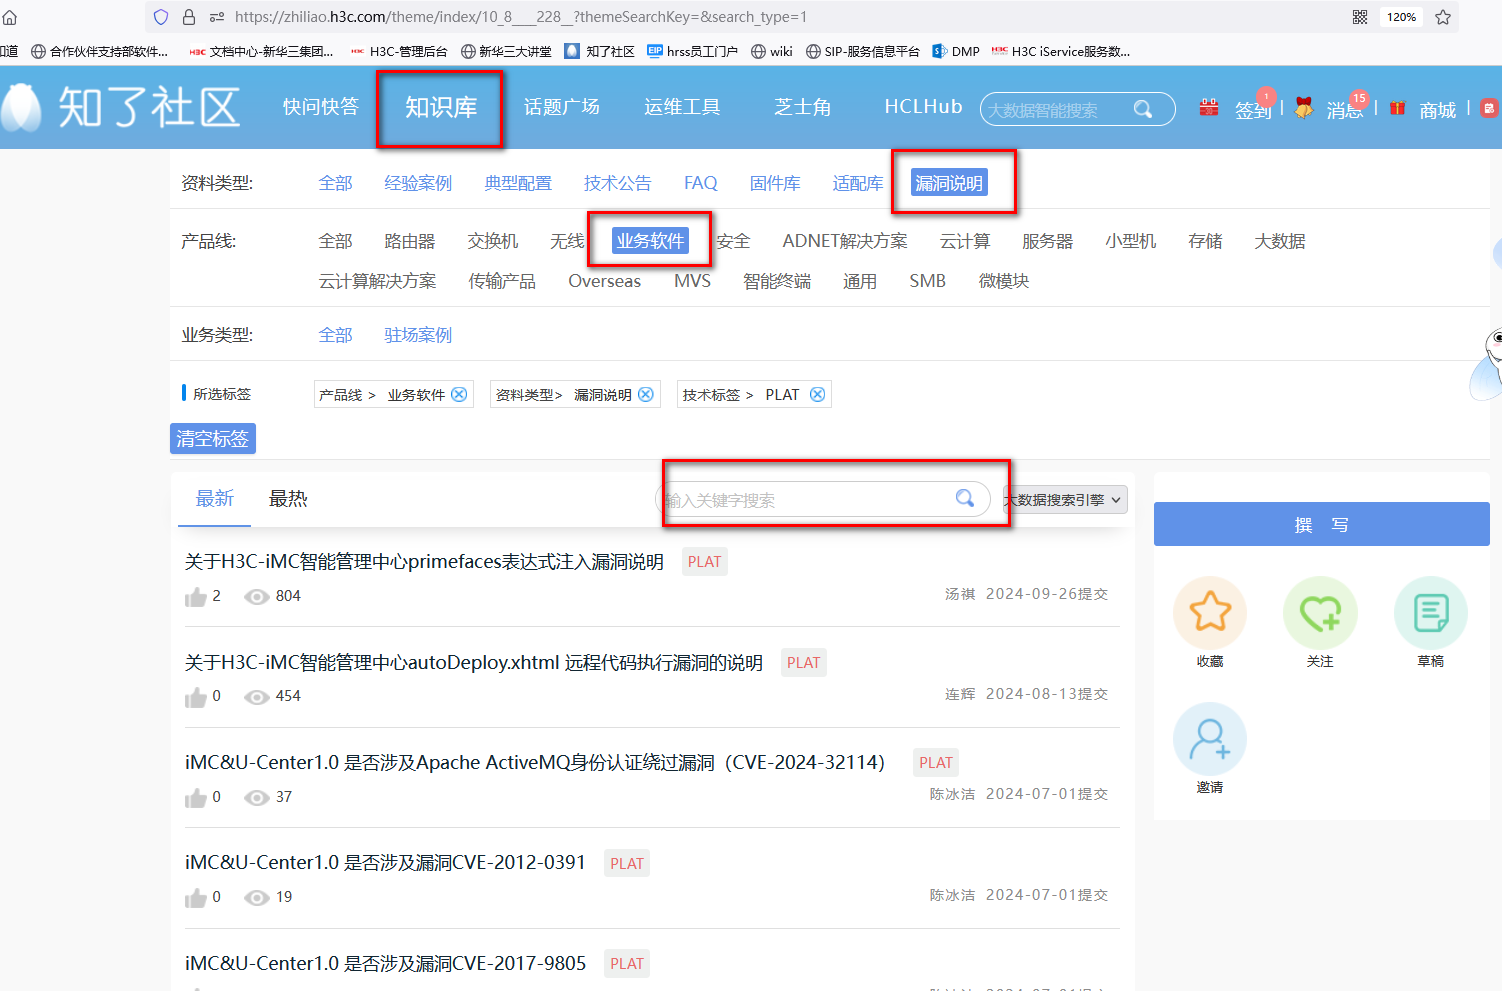Screen dimensions: 1502x991
Task: Select 适配库 resource type
Action: click(x=858, y=183)
